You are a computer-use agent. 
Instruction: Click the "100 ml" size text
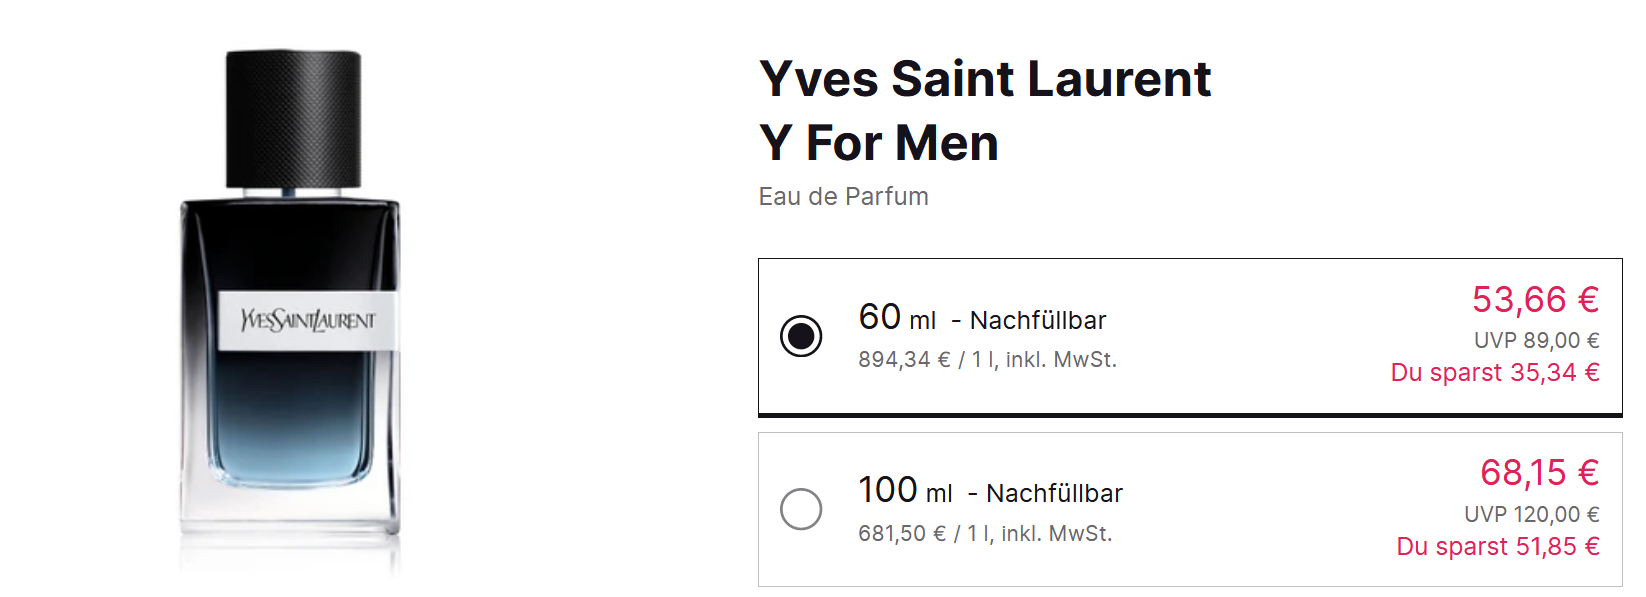[x=905, y=491]
